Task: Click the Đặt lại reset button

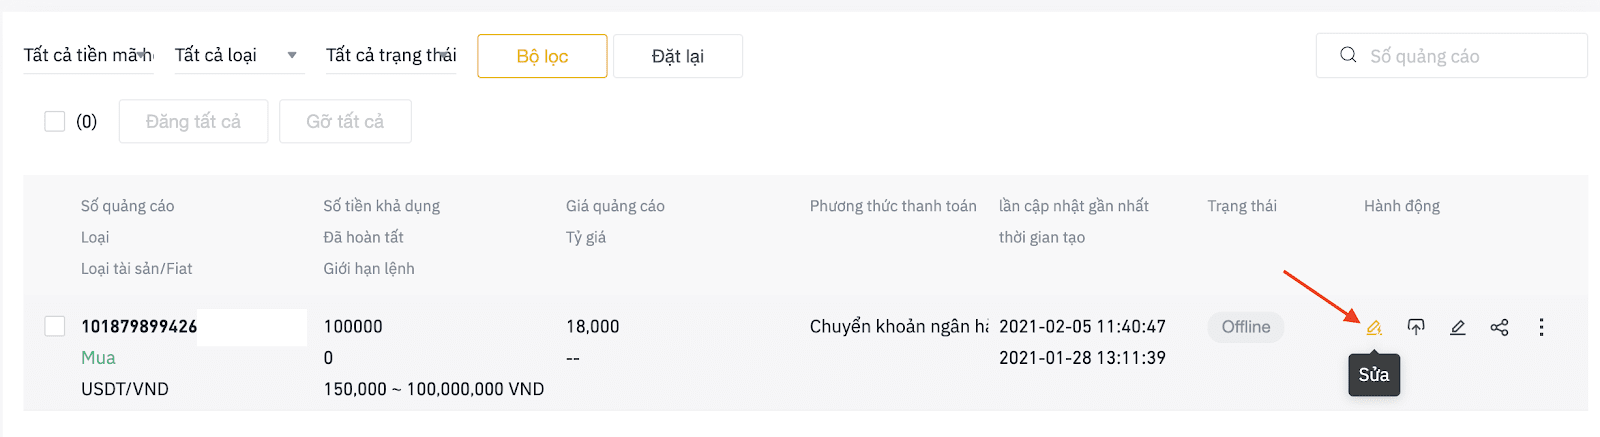Action: [678, 56]
